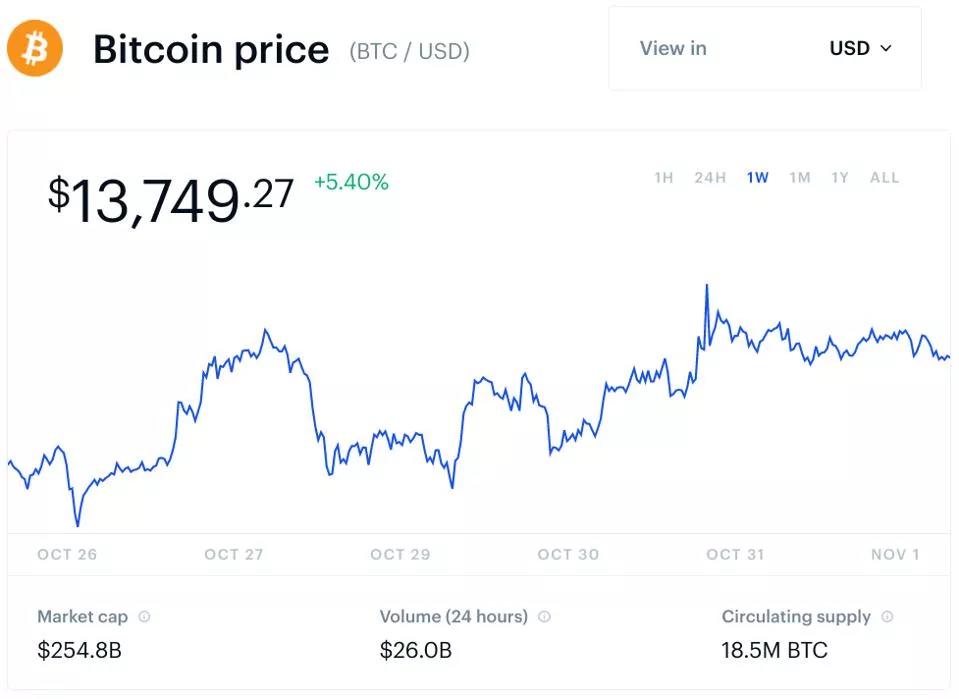Switch chart to 1Y range
Image resolution: width=959 pixels, height=699 pixels.
pyautogui.click(x=840, y=178)
